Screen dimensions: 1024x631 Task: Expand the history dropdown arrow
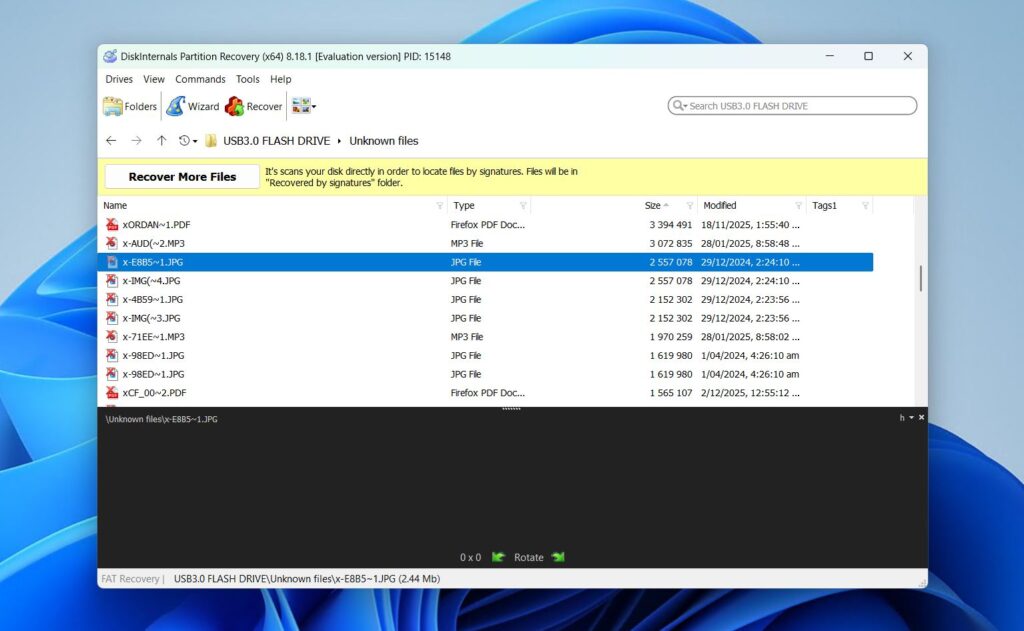[x=195, y=141]
